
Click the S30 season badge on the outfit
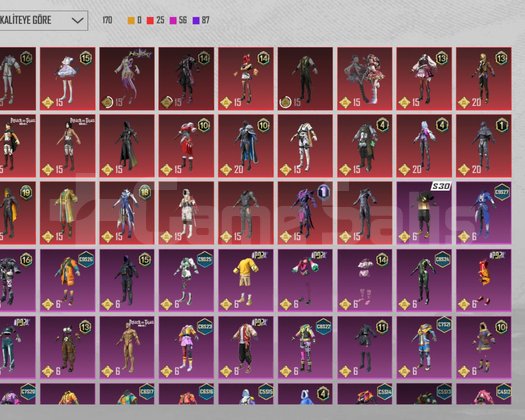tap(440, 186)
